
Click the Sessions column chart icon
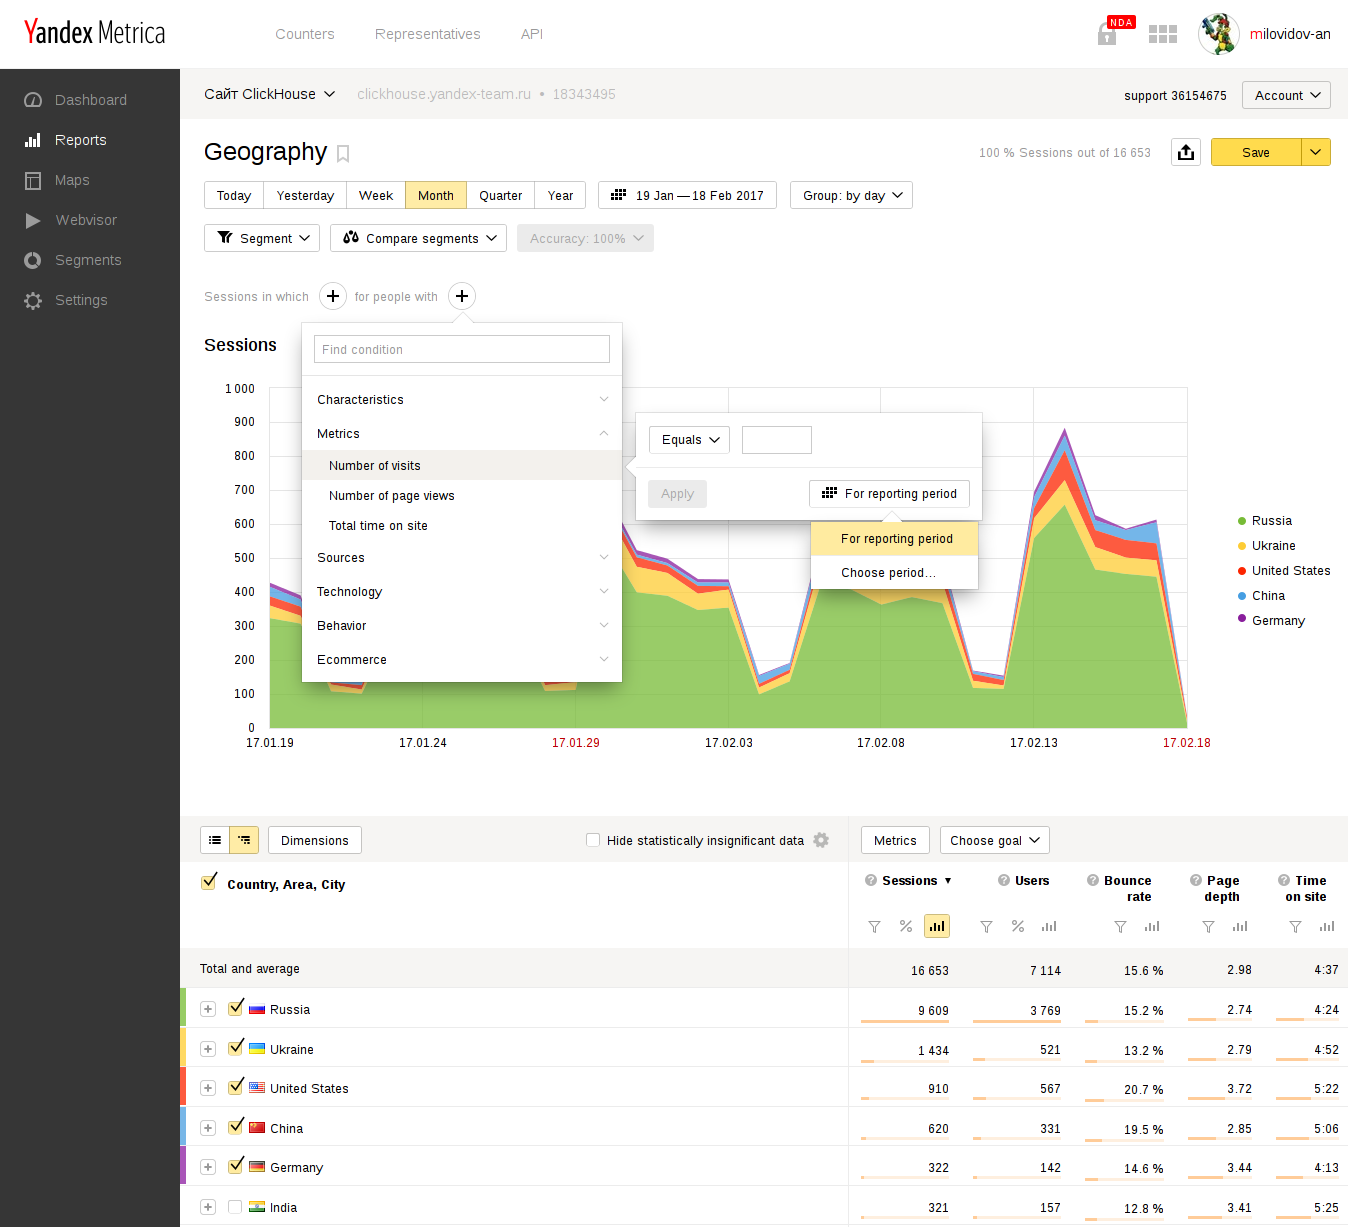coord(936,926)
